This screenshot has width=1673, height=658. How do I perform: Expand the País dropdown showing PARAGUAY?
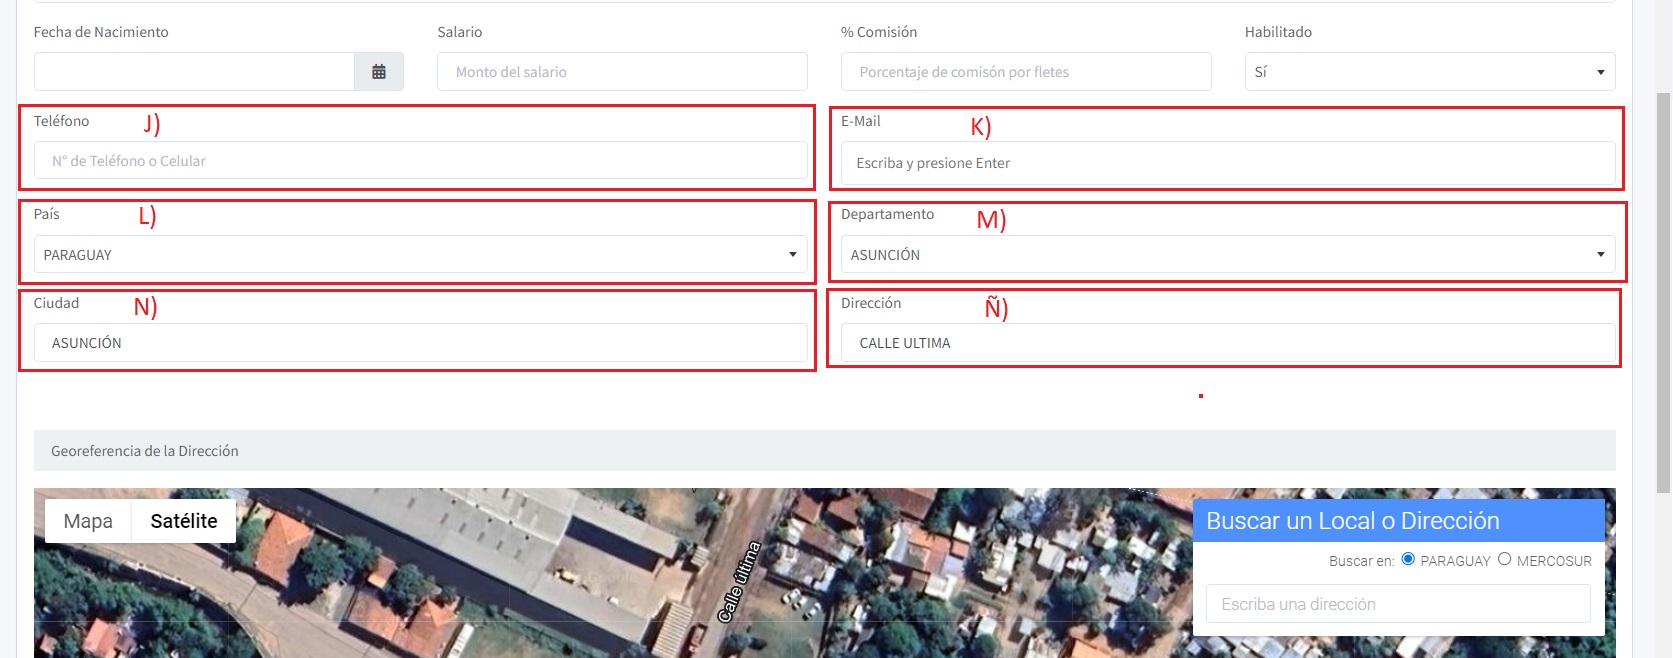pyautogui.click(x=420, y=255)
